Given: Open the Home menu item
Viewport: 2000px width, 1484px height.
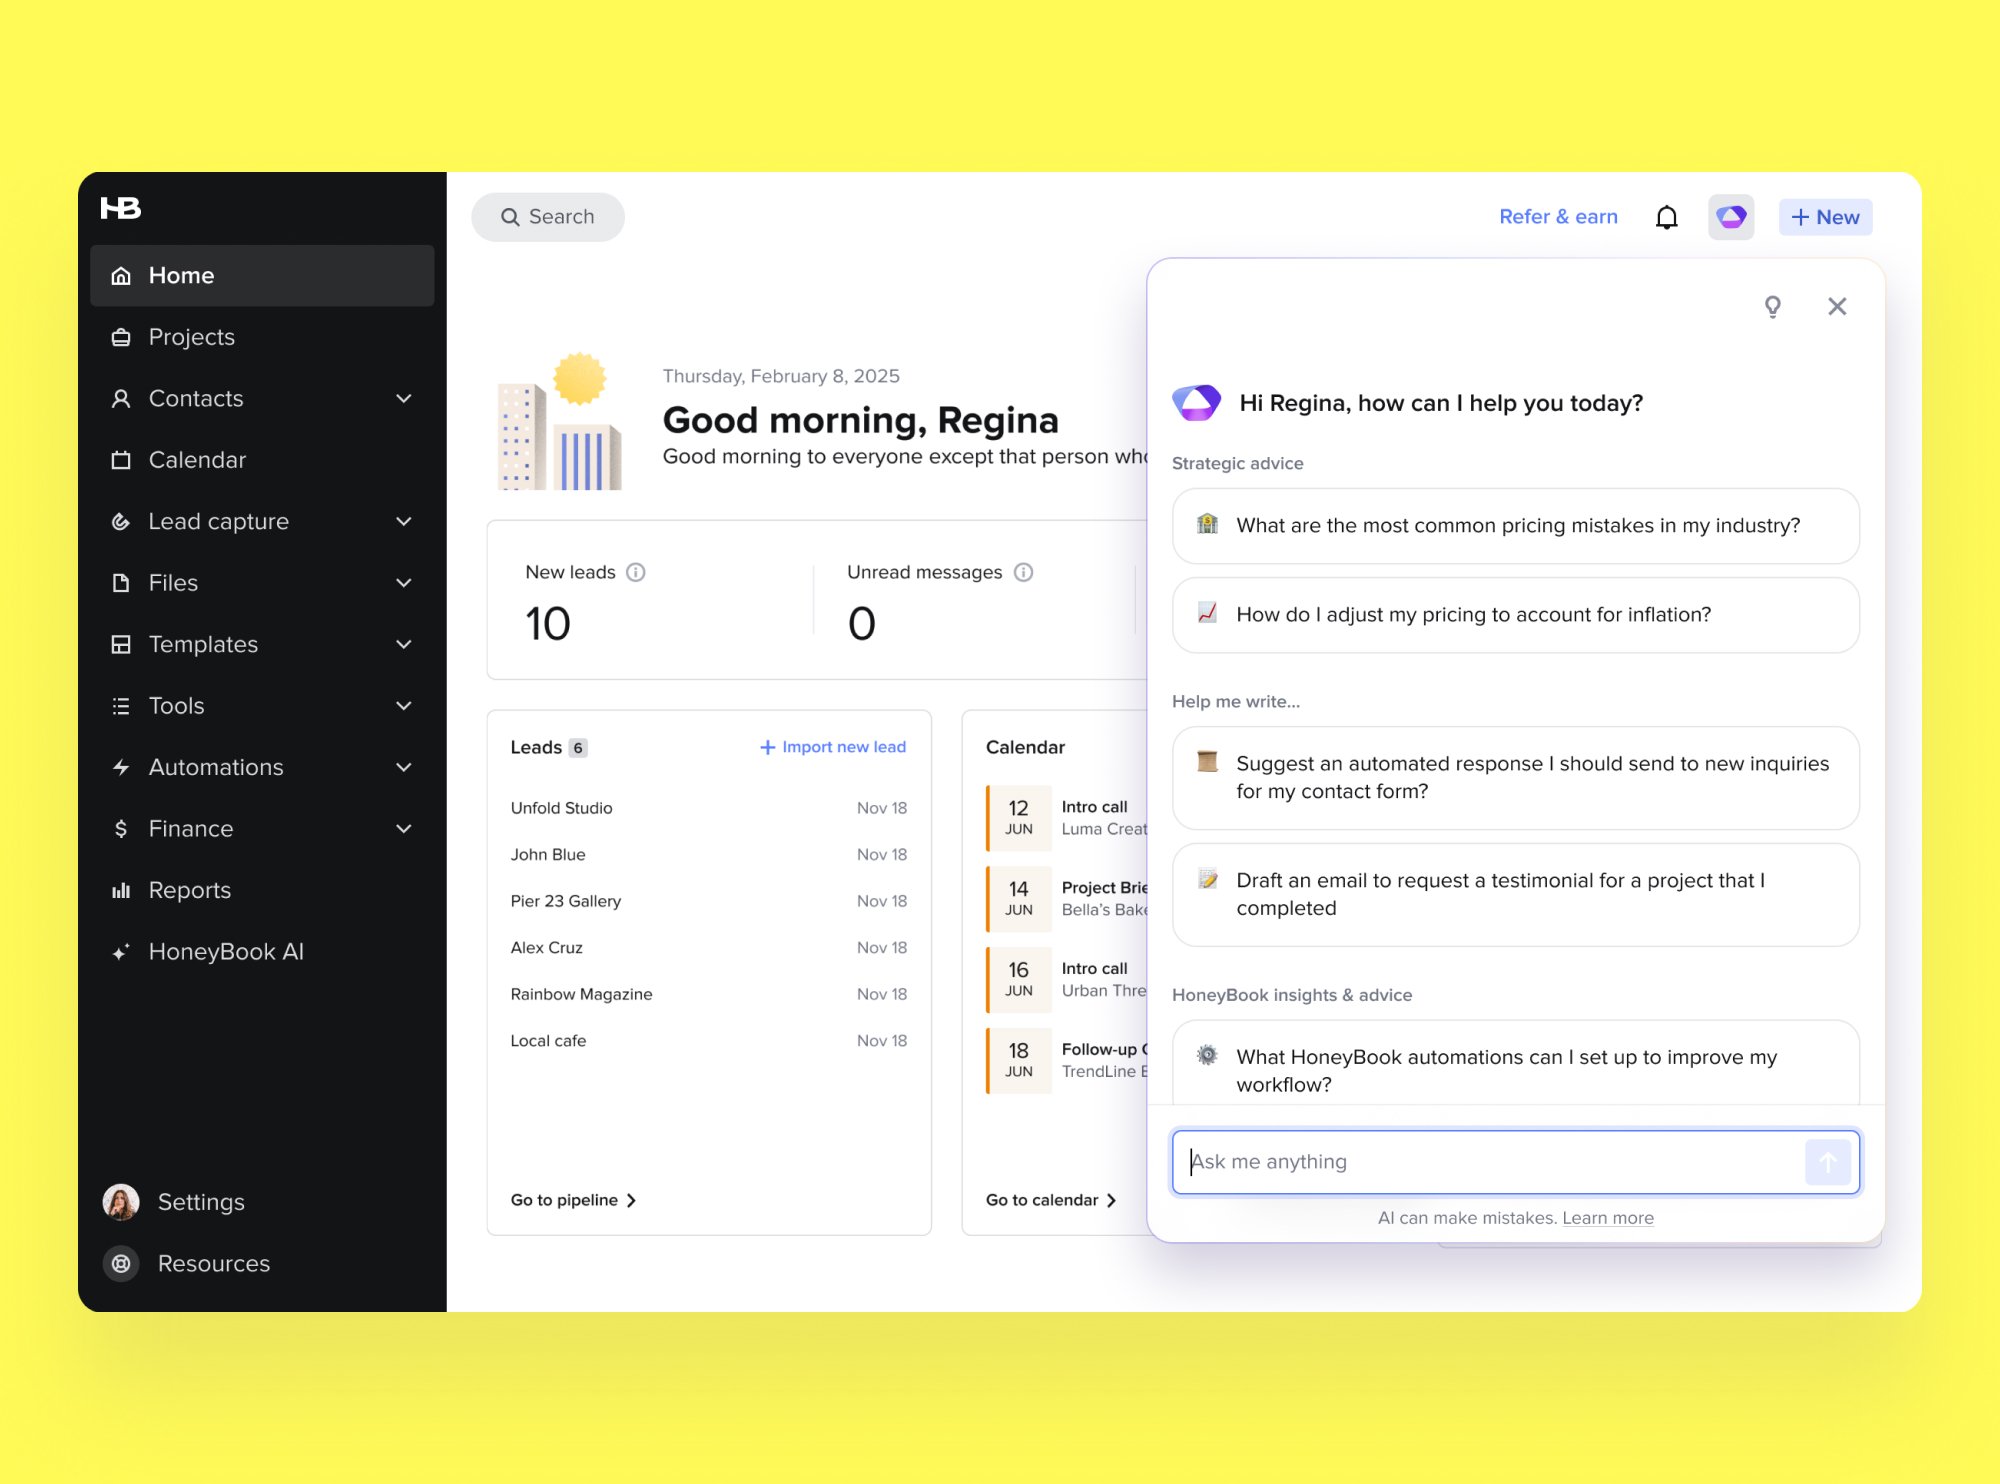Looking at the screenshot, I should 262,276.
